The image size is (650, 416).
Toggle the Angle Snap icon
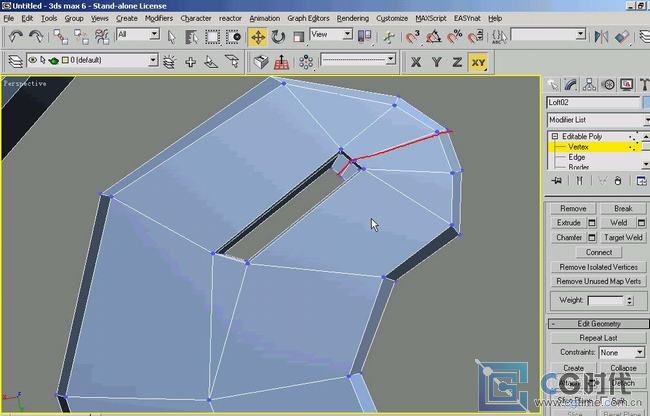433,36
